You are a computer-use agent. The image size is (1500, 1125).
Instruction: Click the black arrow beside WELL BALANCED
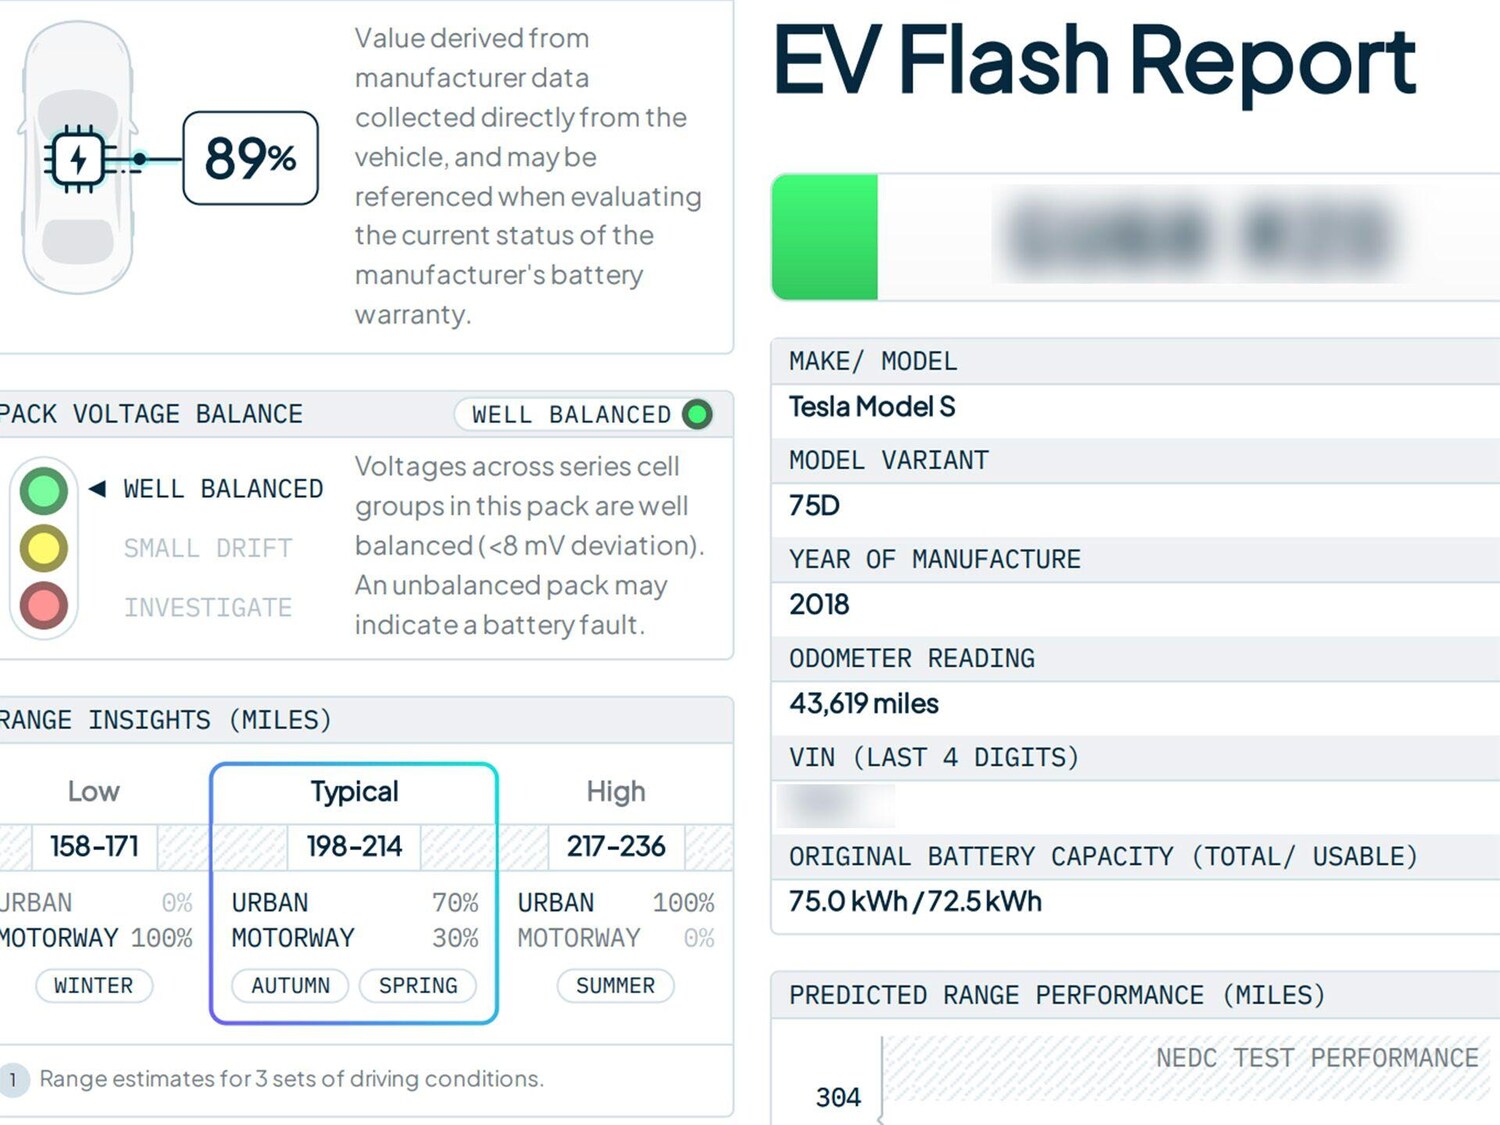[97, 489]
